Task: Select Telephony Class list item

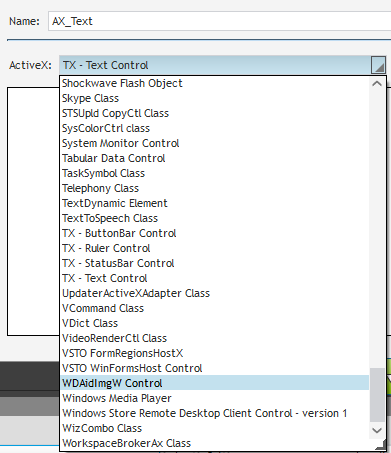Action: 215,188
